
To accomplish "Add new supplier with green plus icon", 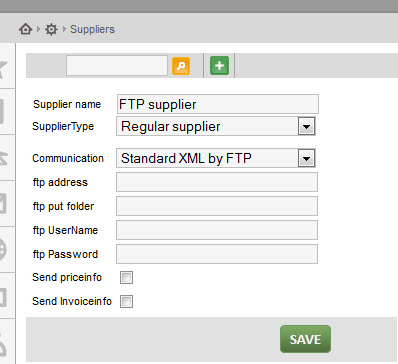I will (219, 65).
